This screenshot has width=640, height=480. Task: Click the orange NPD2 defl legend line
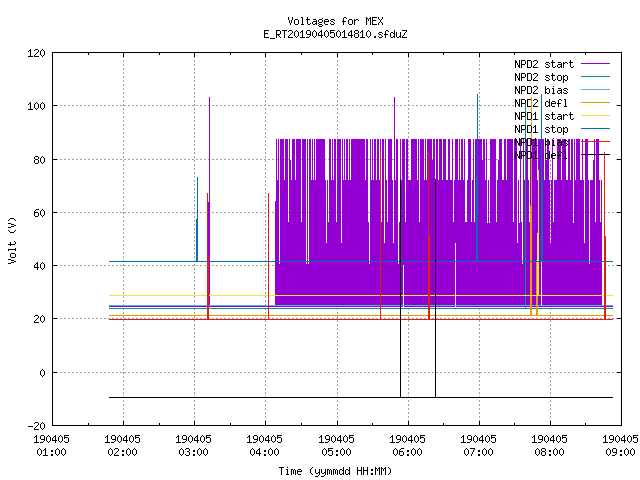(595, 102)
